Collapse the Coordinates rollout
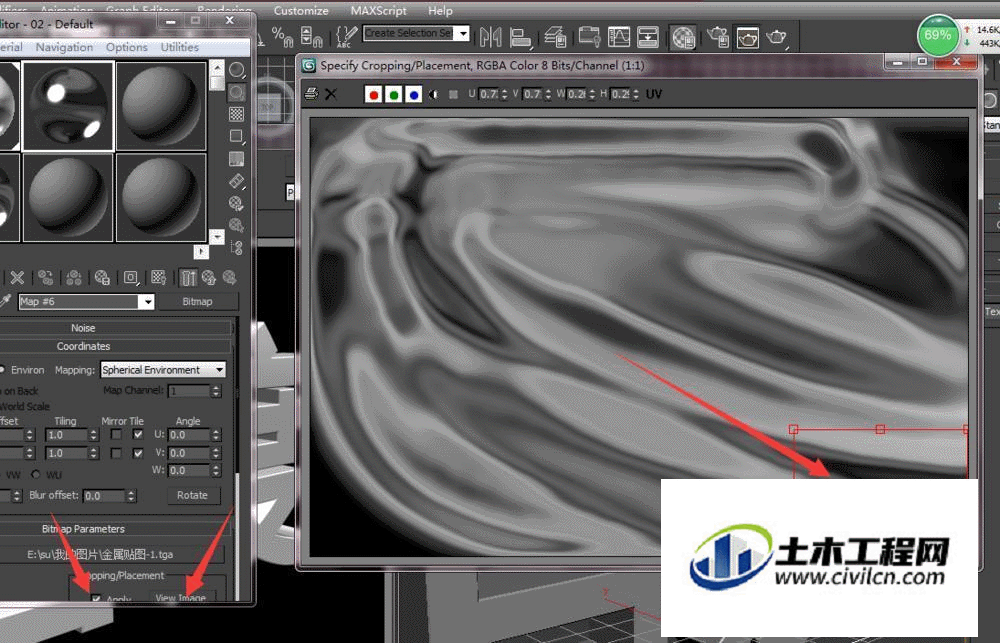This screenshot has height=643, width=1000. (x=83, y=346)
